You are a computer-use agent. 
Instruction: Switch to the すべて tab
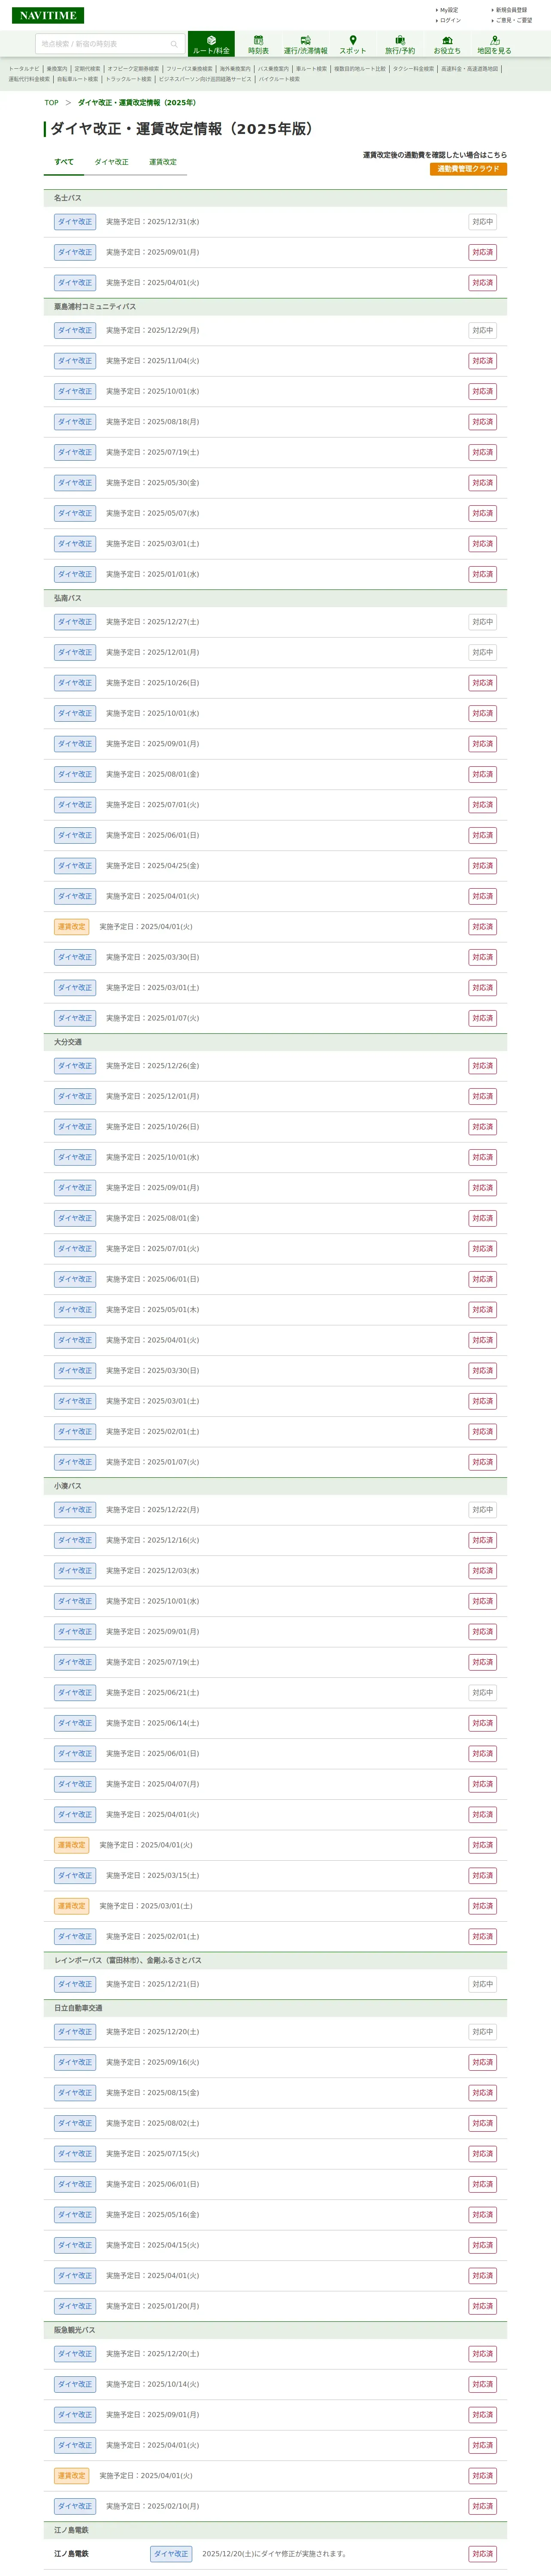(x=64, y=162)
